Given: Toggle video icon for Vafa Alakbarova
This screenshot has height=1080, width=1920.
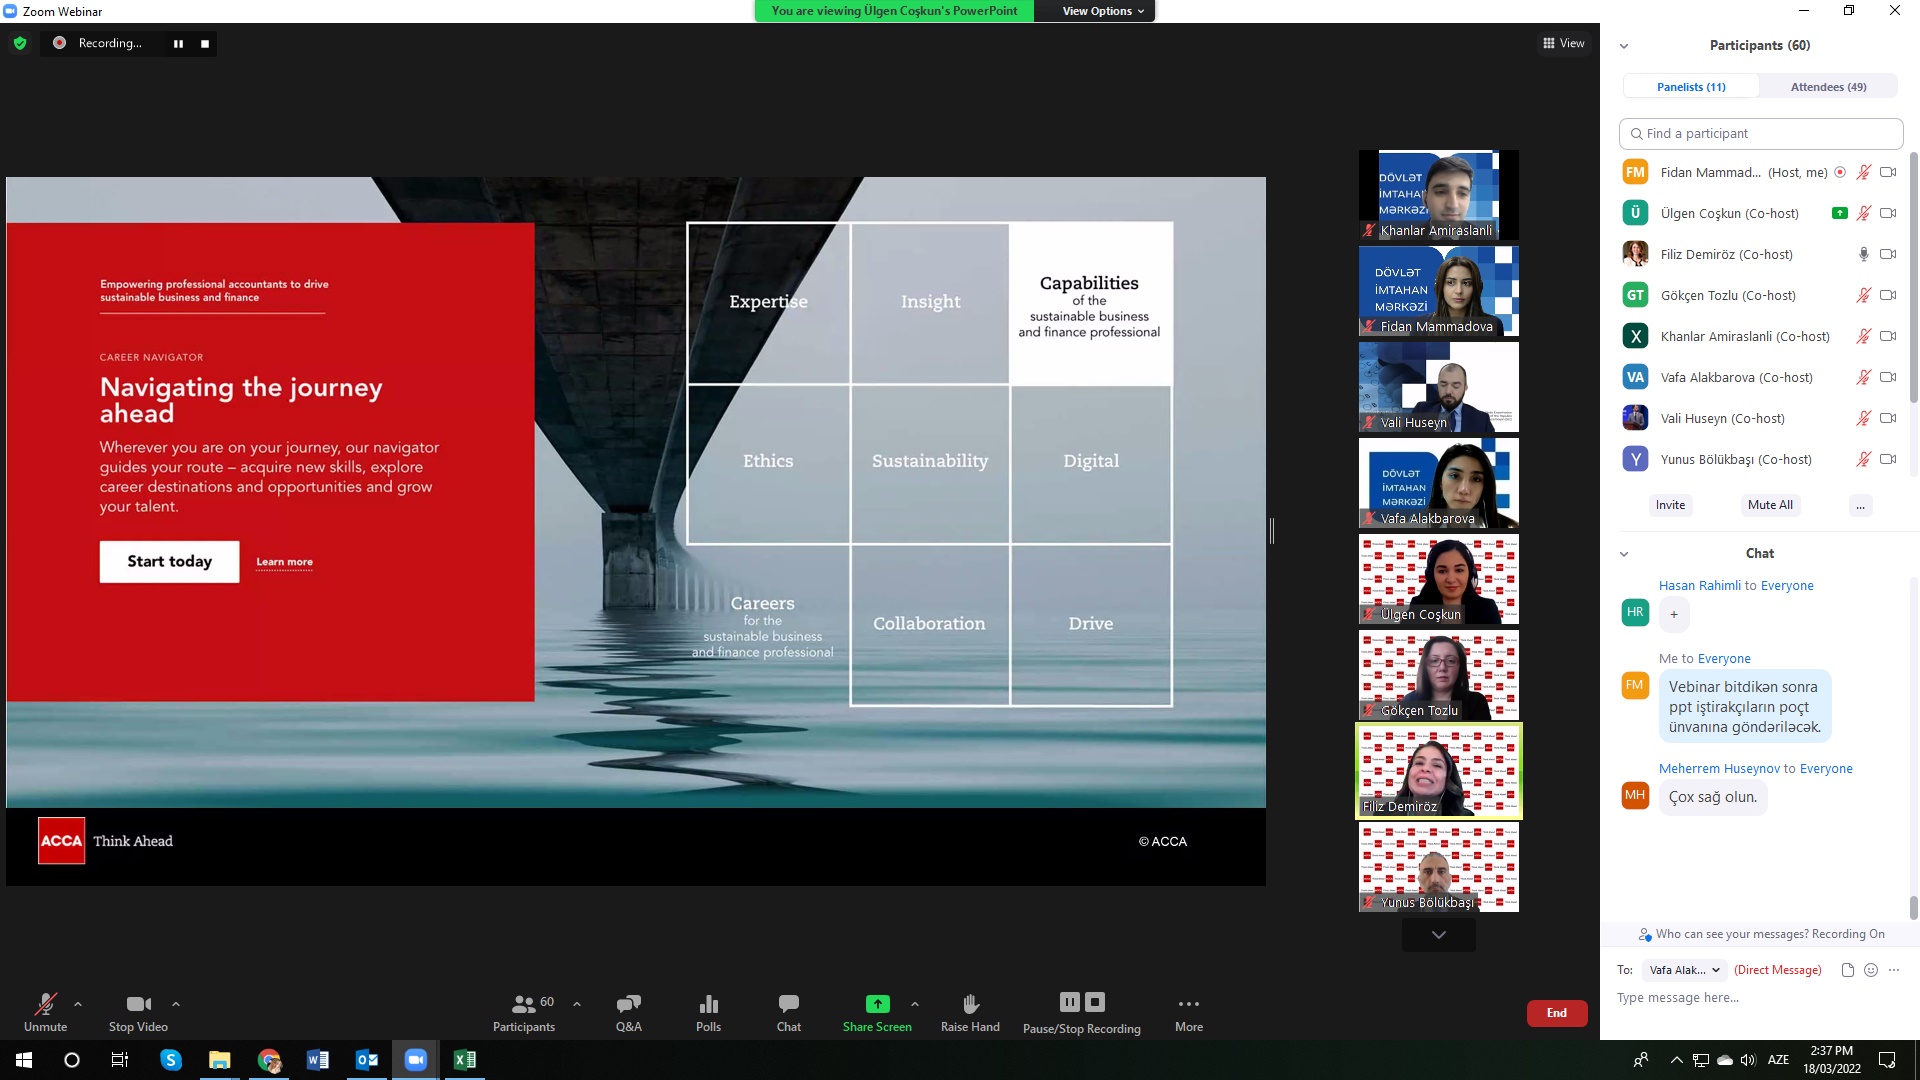Looking at the screenshot, I should pyautogui.click(x=1888, y=377).
